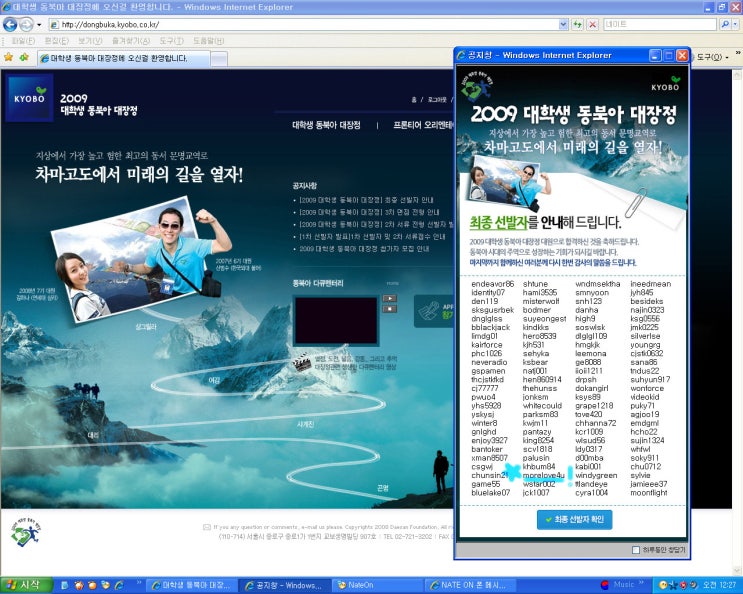
Task: Expand the Music toolbar overflow chevron
Action: tap(641, 582)
